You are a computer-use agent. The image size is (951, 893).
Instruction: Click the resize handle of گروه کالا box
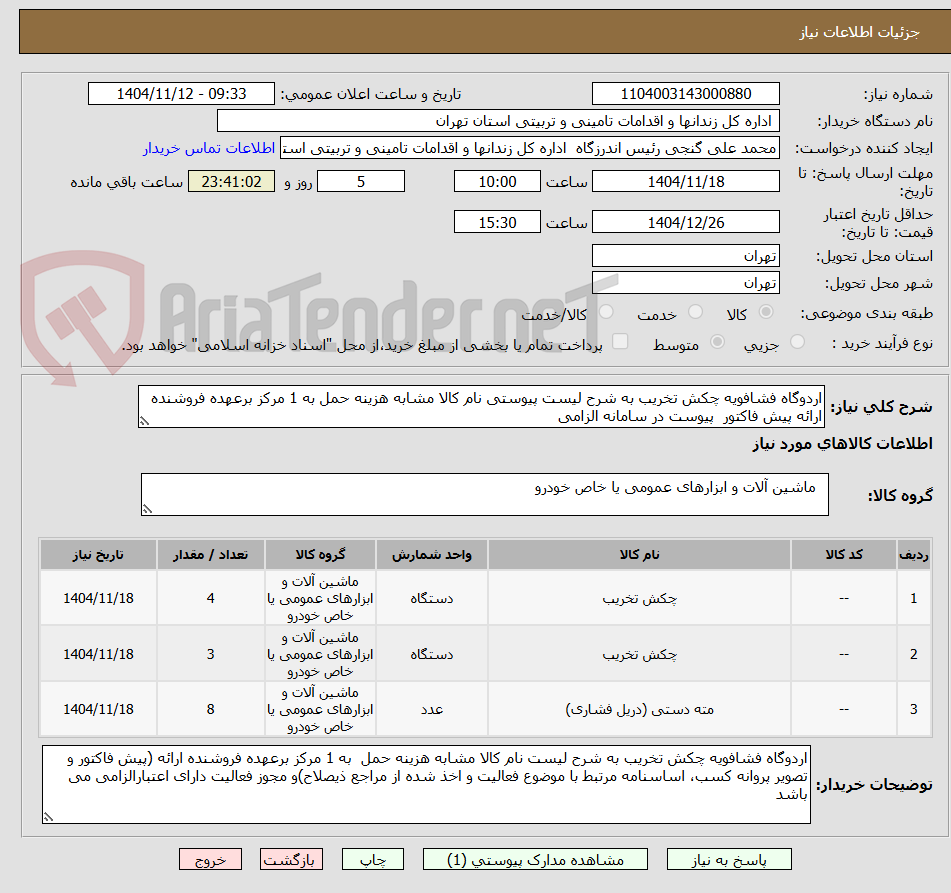click(147, 510)
